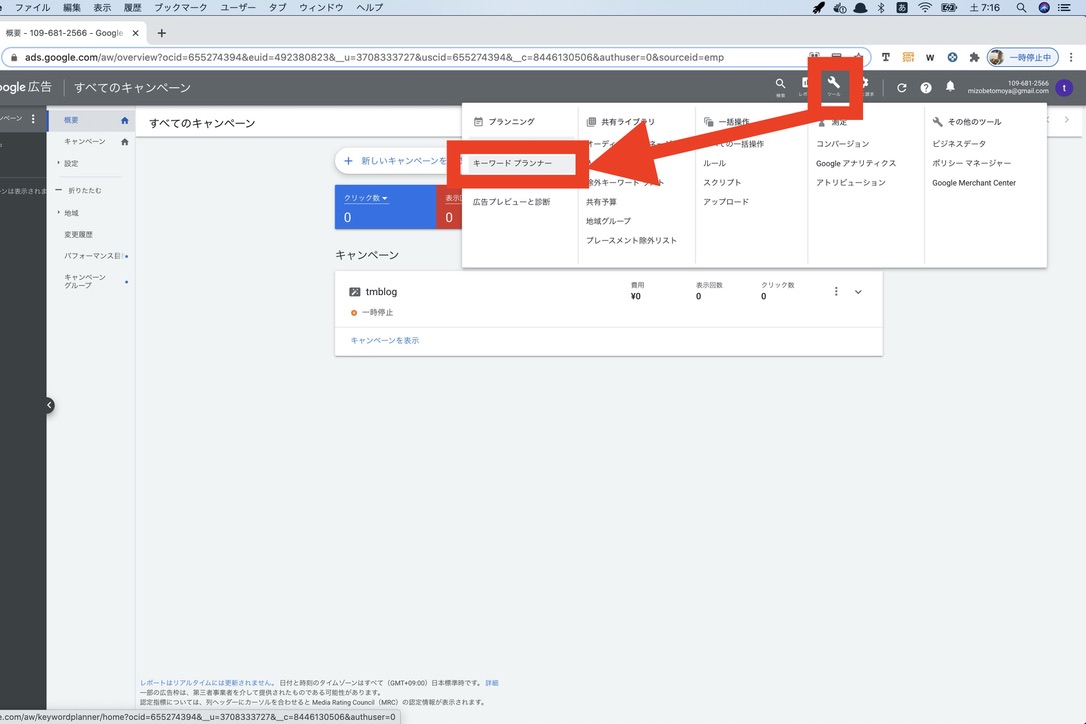Open コンバージョン in measurement column
The image size is (1086, 724).
click(x=842, y=143)
